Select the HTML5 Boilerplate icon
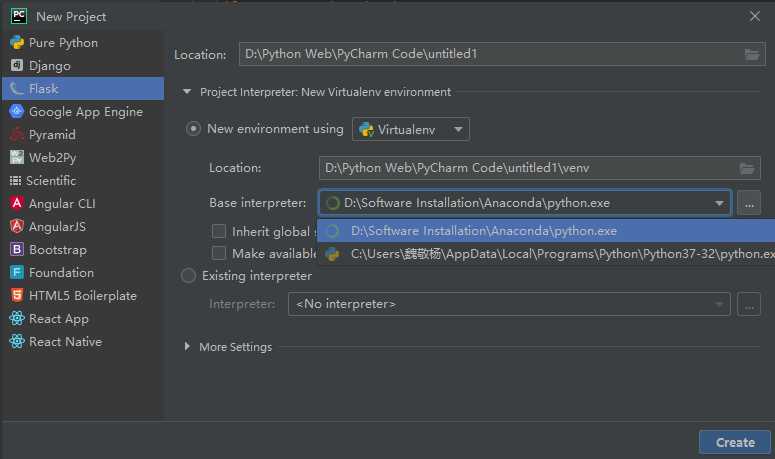Viewport: 775px width, 459px height. tap(16, 296)
